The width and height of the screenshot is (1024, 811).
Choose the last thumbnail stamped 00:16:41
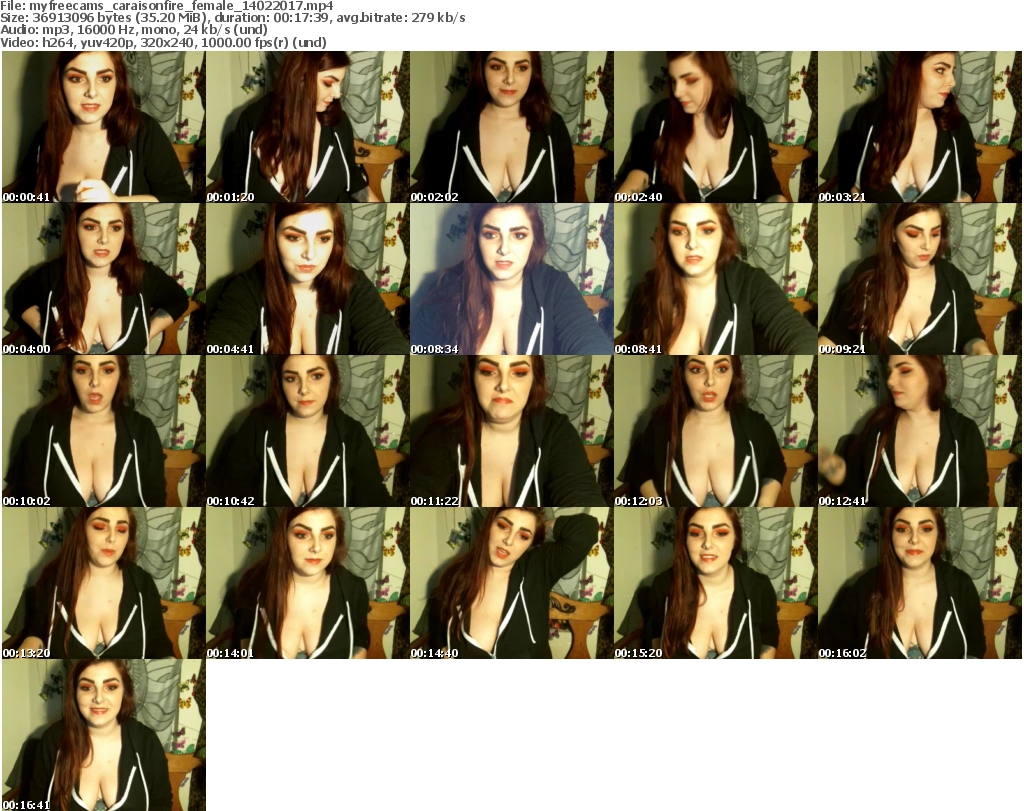[x=104, y=735]
